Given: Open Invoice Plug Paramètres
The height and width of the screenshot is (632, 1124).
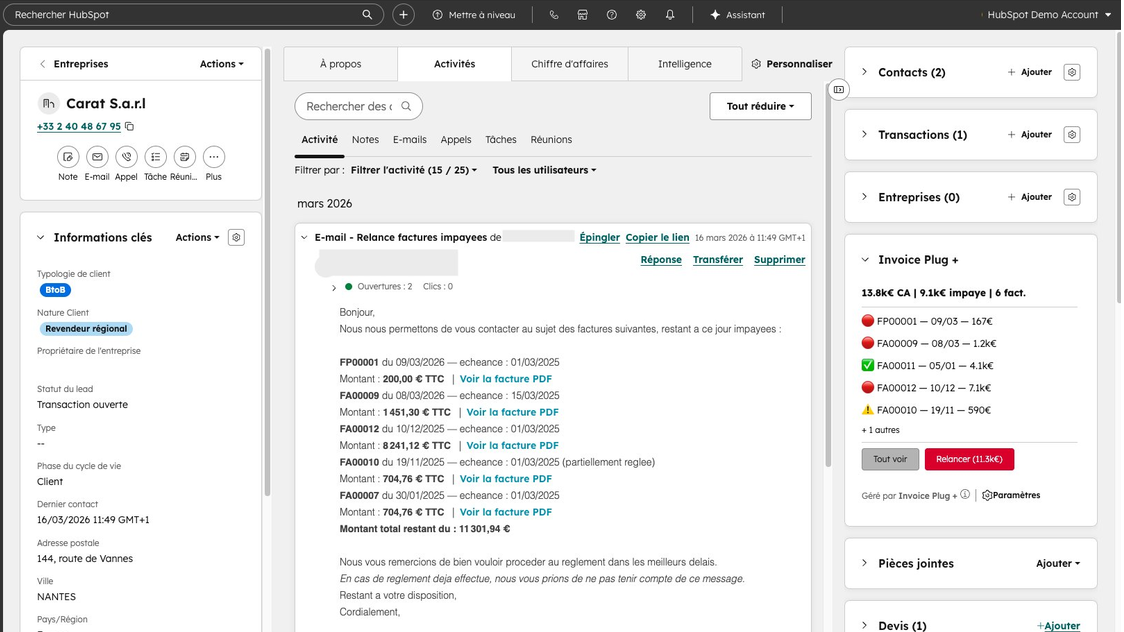Looking at the screenshot, I should click(x=1011, y=495).
